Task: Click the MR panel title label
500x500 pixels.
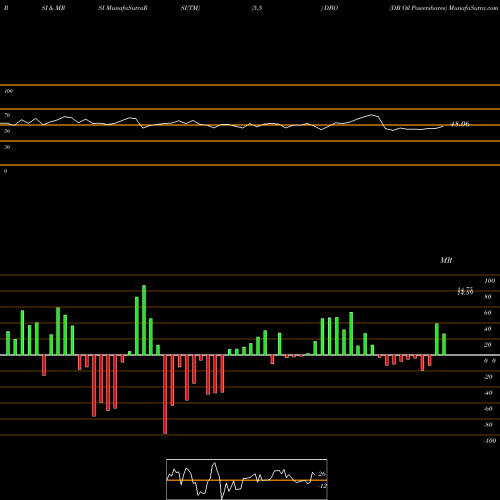Action: tap(446, 260)
